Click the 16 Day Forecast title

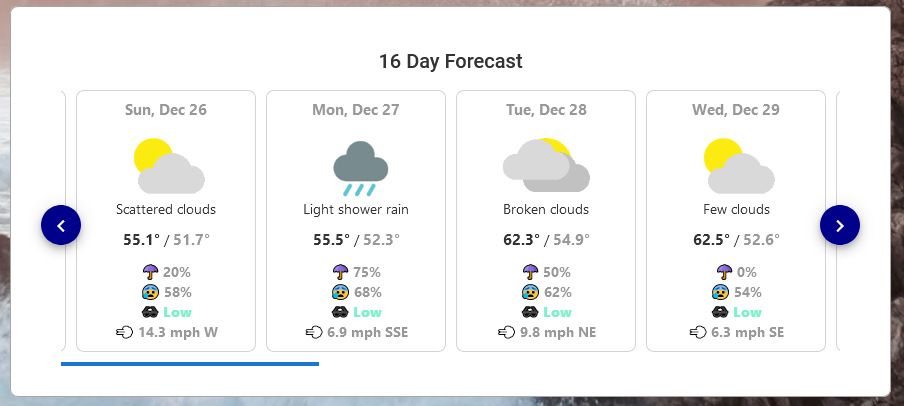[x=451, y=61]
